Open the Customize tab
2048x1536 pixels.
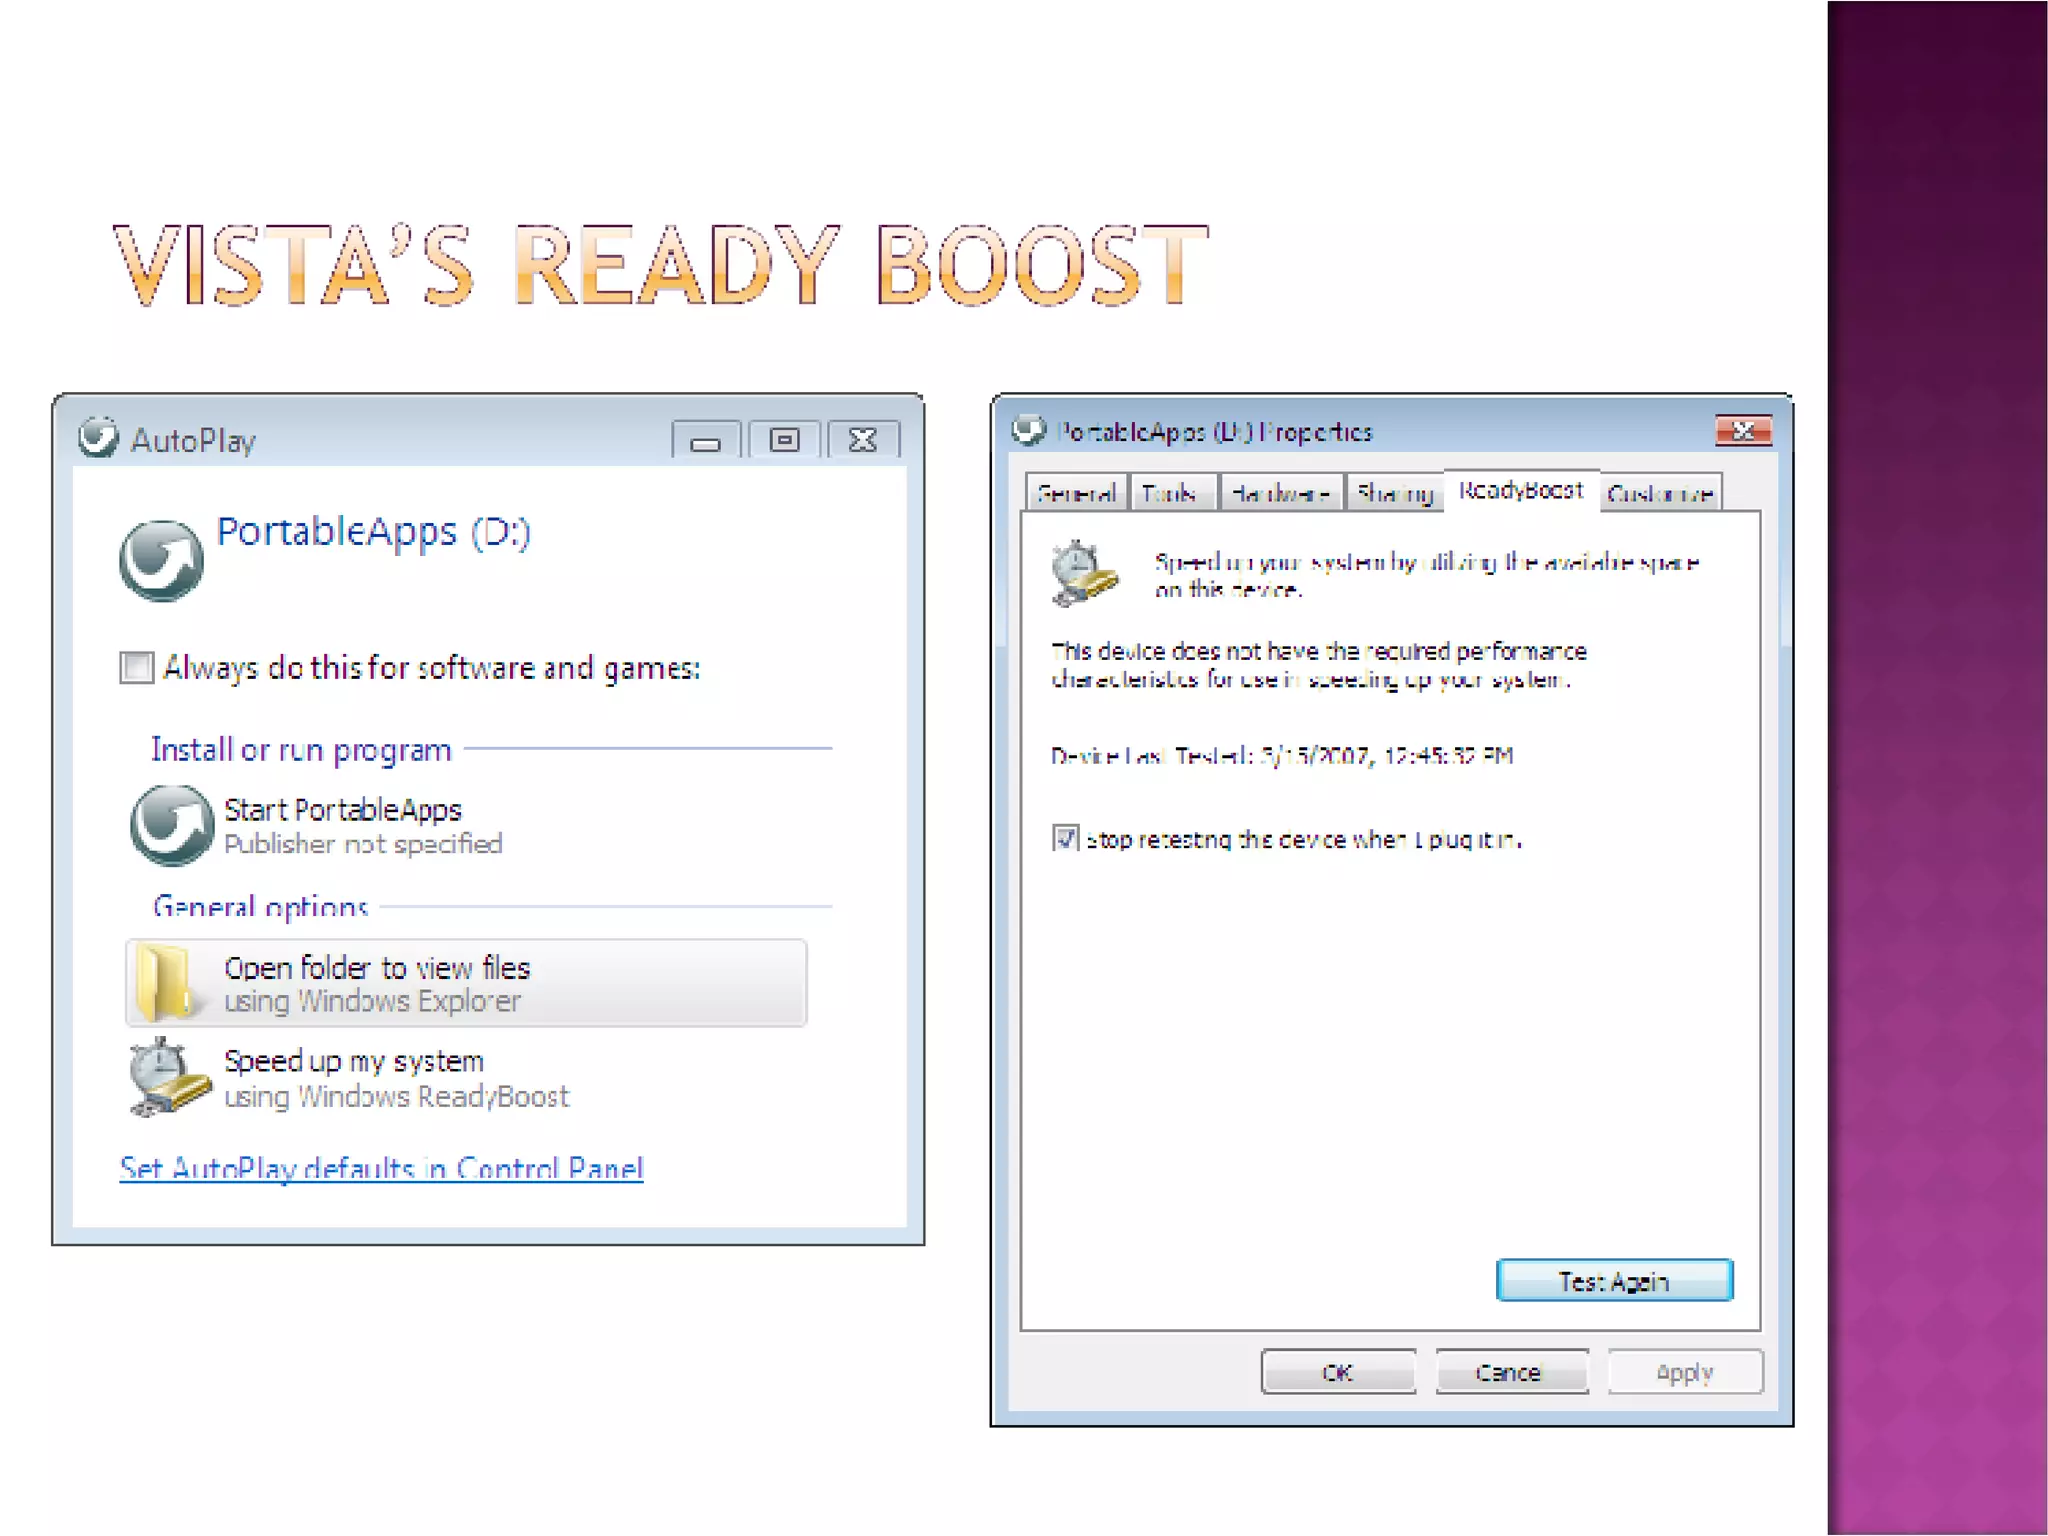coord(1660,493)
